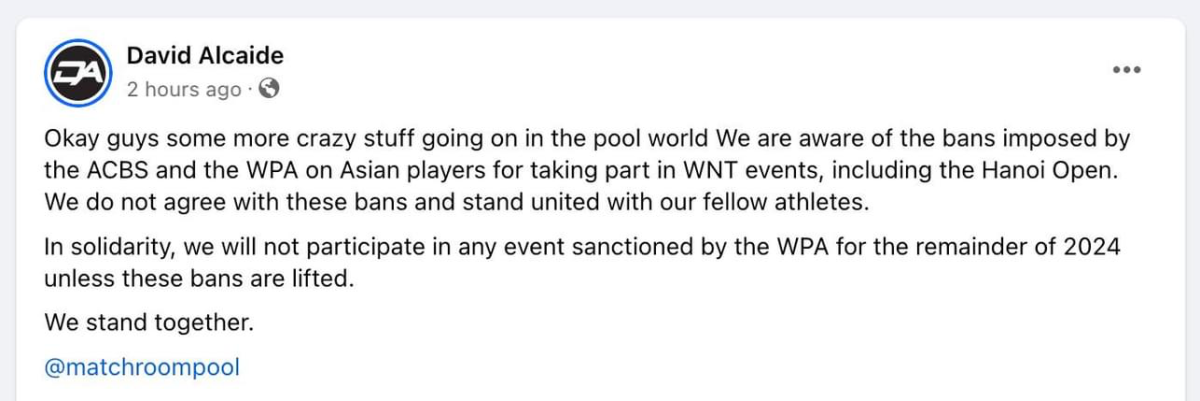Click "Asian players" in the post text
Screen dimensions: 1200x401
coord(378,170)
